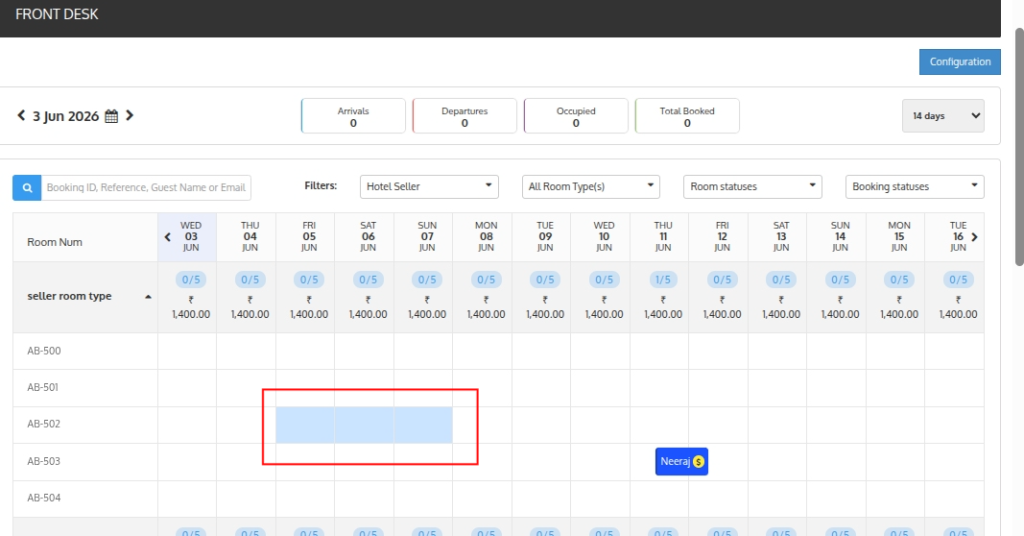The image size is (1024, 536).
Task: Click the 3 Jun 2026 date text
Action: click(66, 116)
